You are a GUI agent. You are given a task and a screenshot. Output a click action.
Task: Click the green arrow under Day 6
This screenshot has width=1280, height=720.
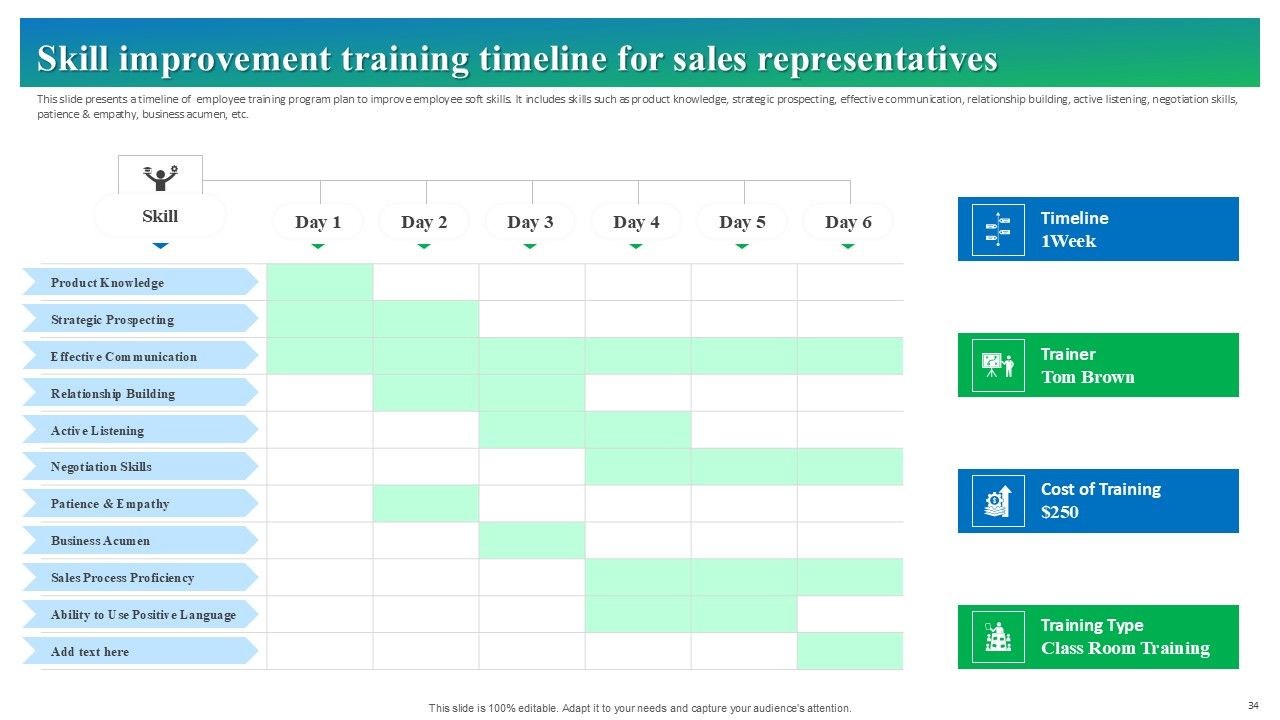coord(848,245)
